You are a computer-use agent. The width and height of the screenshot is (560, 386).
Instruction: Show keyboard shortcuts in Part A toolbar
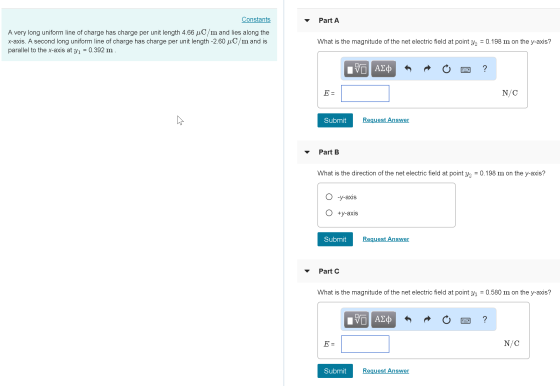coord(465,70)
